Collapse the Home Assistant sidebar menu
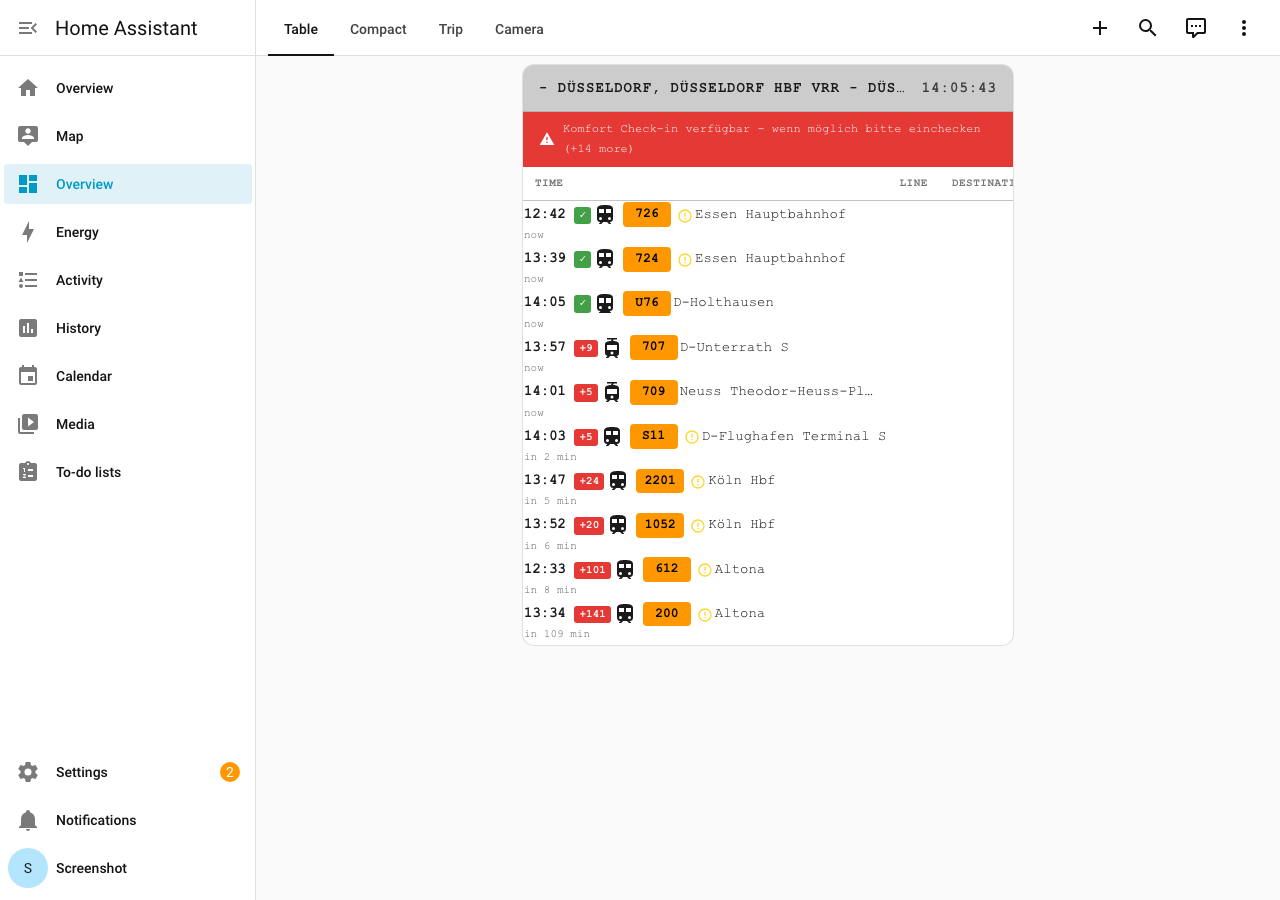1280x900 pixels. tap(28, 28)
